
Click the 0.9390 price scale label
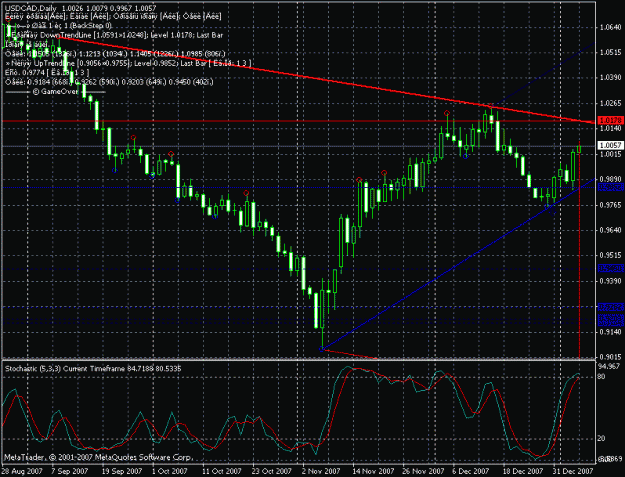[610, 281]
